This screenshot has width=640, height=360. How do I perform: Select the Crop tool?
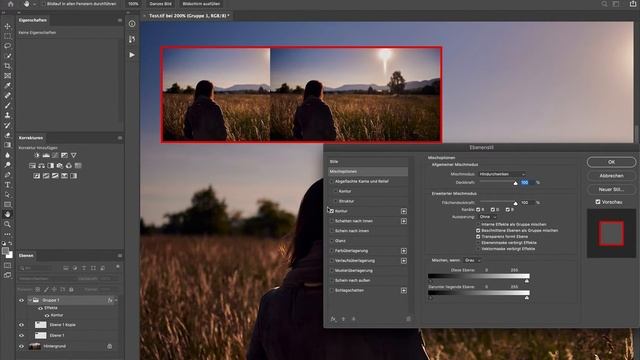tap(7, 66)
